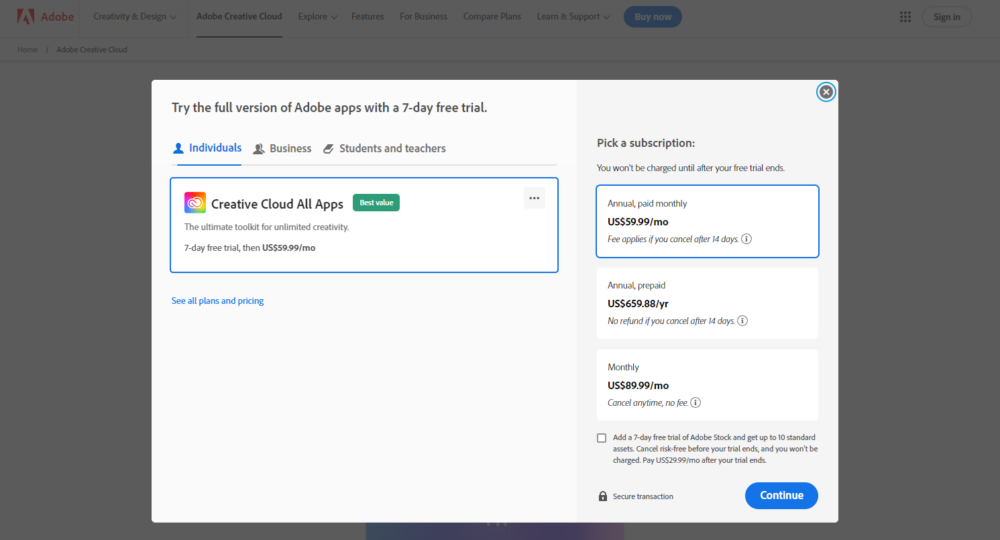Click the Best value badge
Screen dimensions: 1000x540
pos(376,203)
